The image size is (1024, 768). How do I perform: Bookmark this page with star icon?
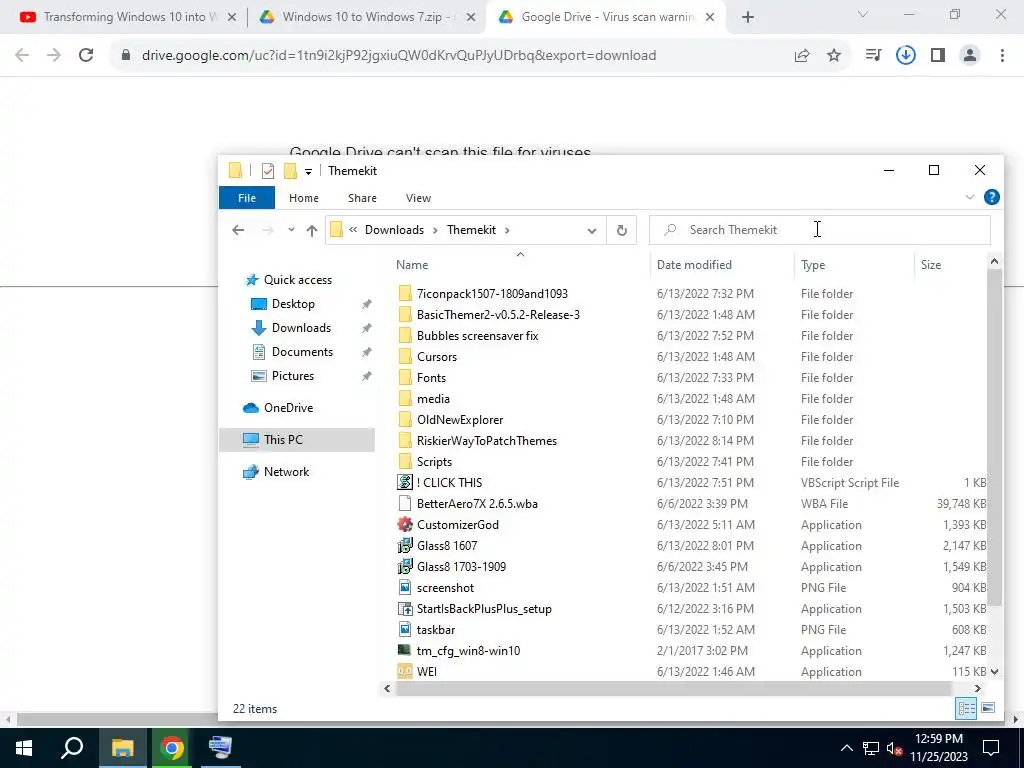[x=834, y=56]
